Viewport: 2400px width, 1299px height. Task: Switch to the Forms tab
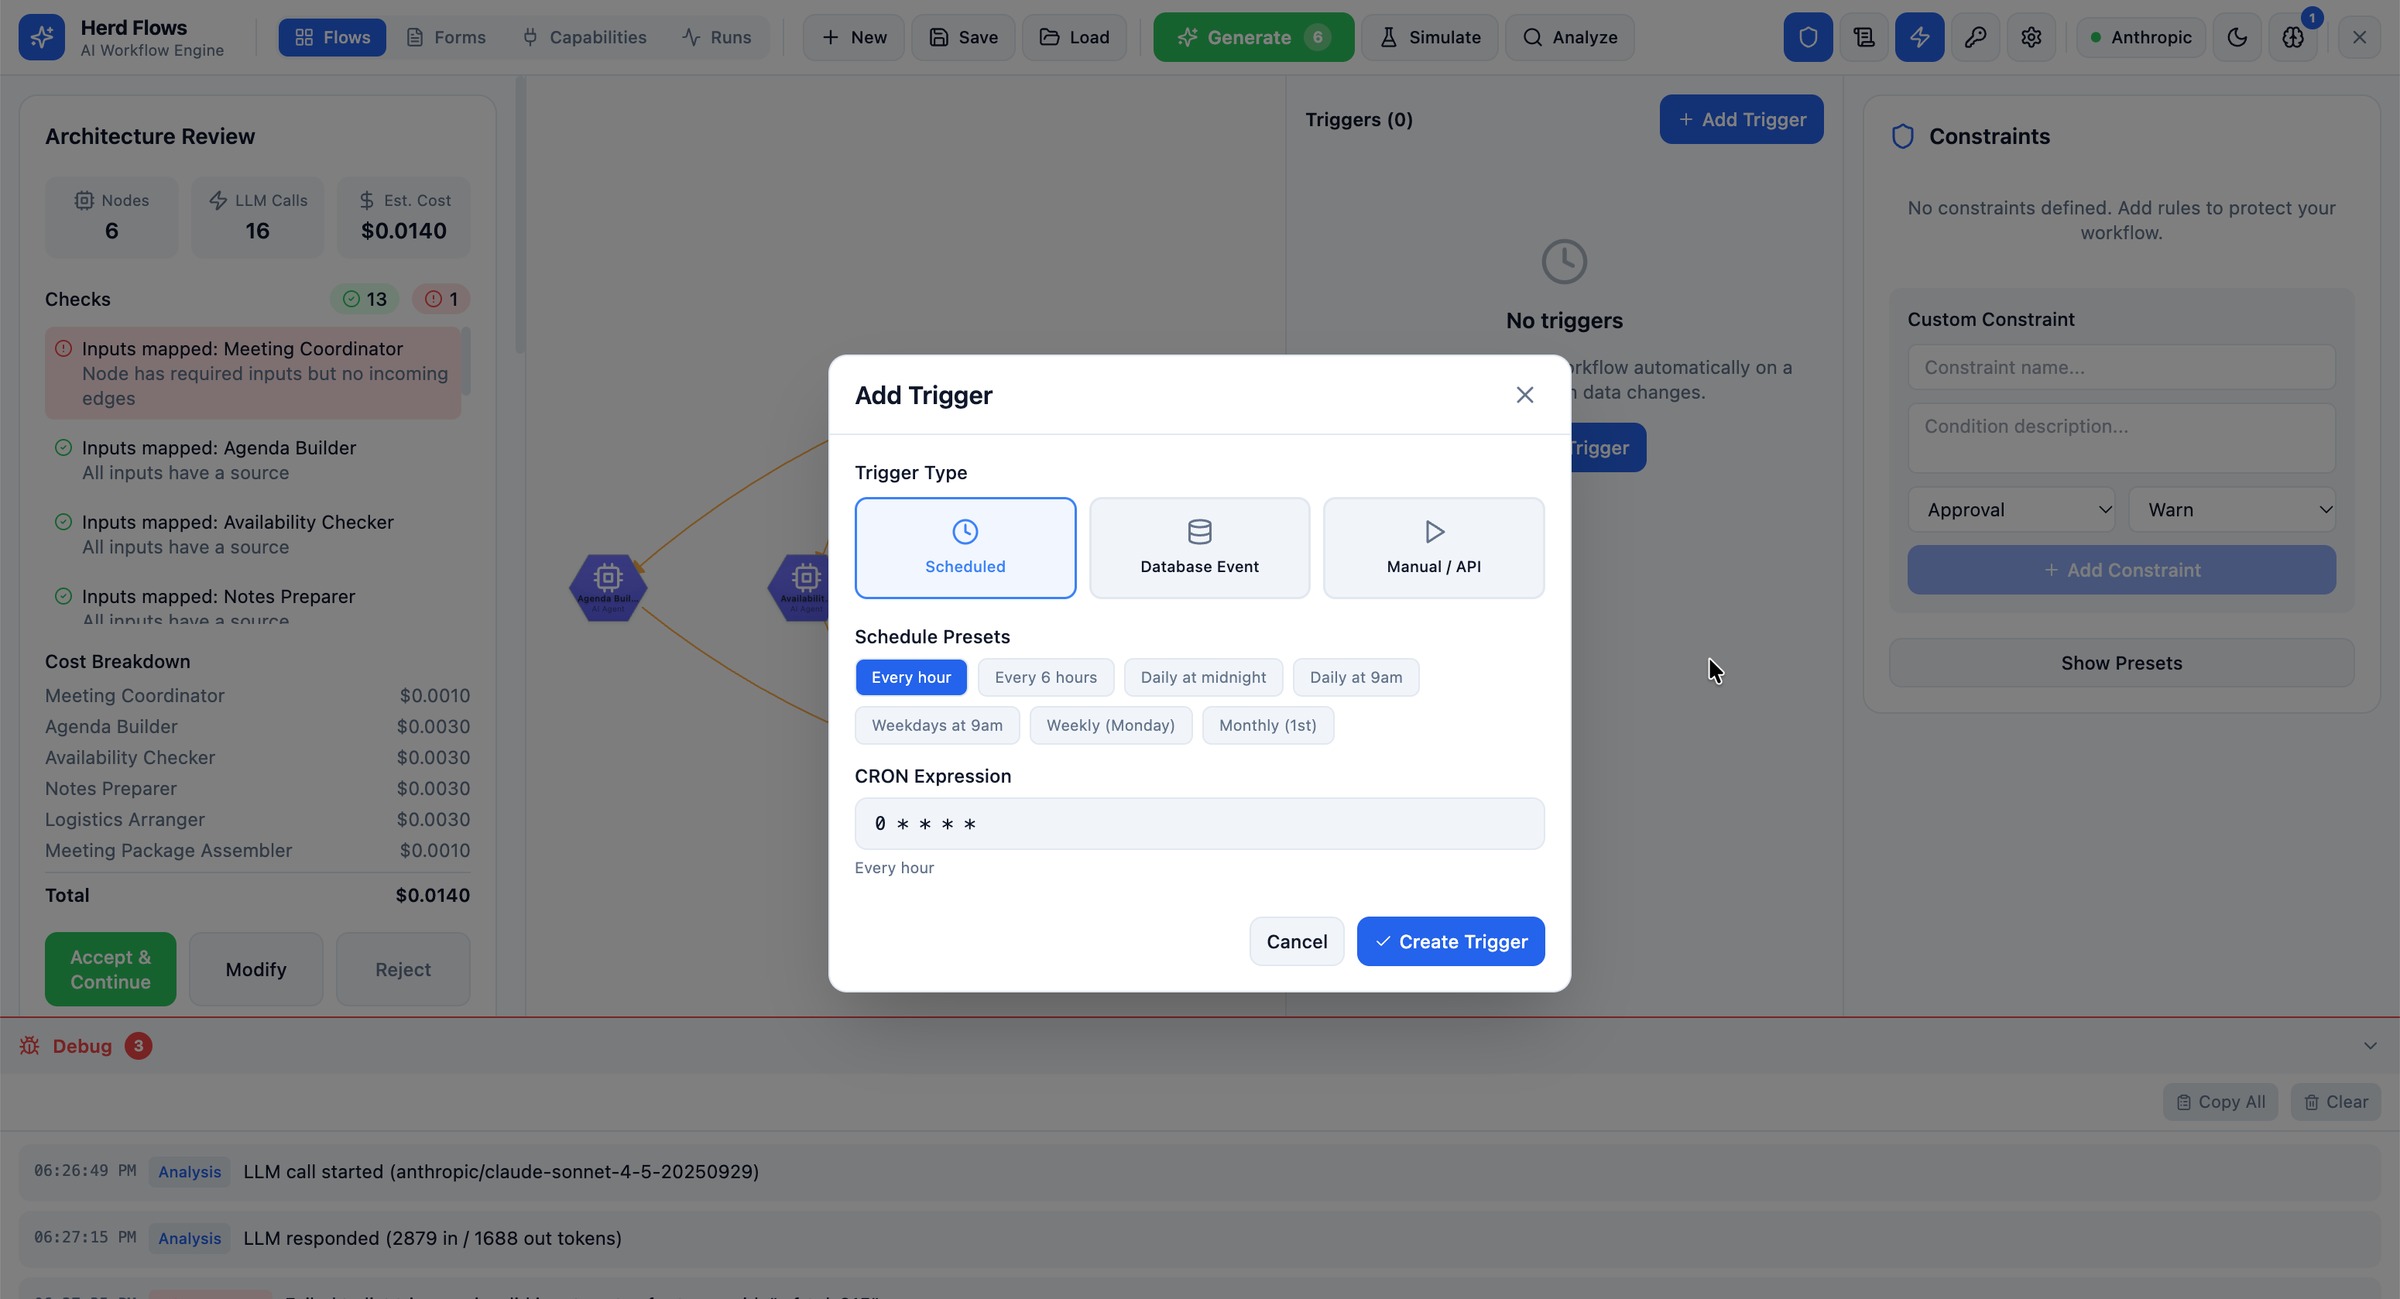click(446, 37)
